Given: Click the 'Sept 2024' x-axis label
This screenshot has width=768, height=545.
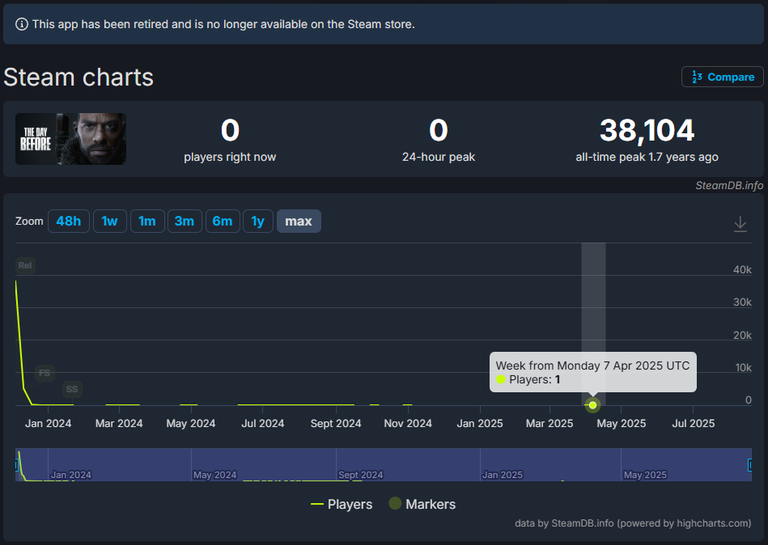Looking at the screenshot, I should click(336, 423).
